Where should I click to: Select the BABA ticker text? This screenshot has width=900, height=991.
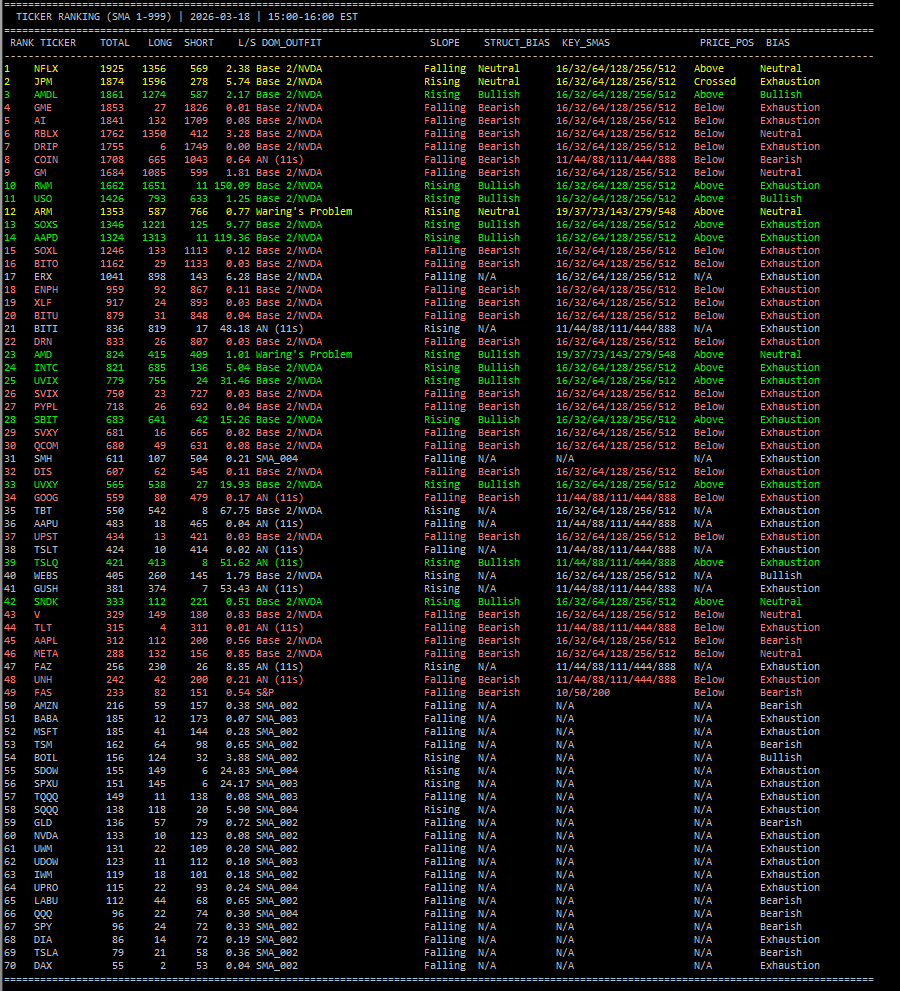46,719
